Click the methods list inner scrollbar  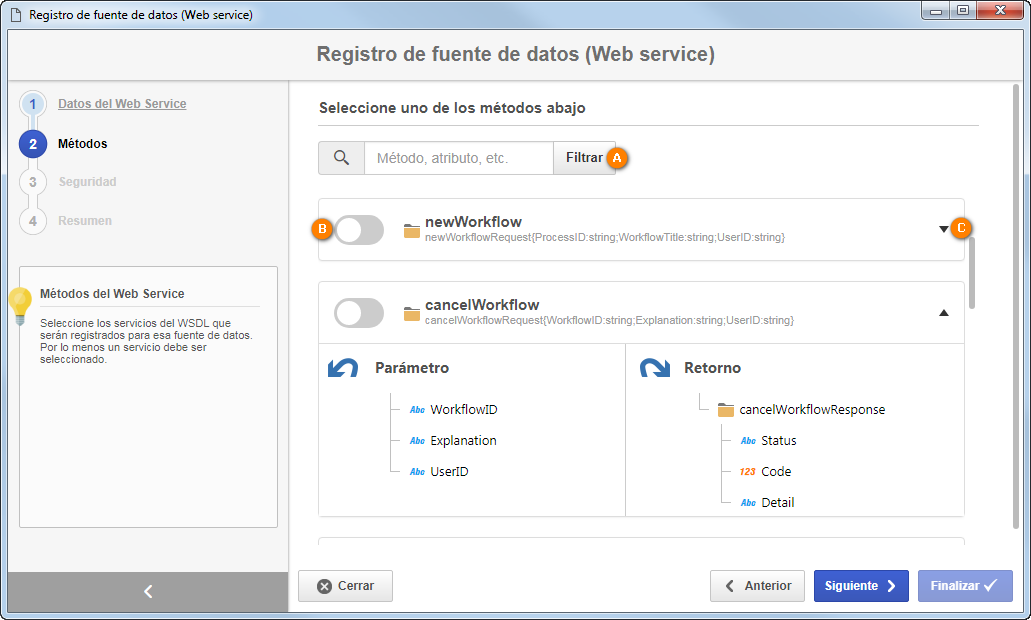coord(972,272)
